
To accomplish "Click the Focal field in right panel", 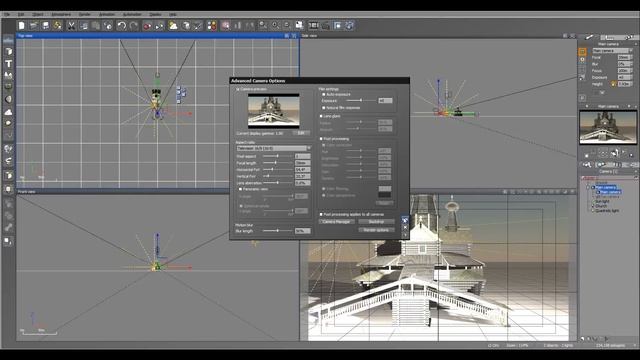I will pyautogui.click(x=624, y=58).
